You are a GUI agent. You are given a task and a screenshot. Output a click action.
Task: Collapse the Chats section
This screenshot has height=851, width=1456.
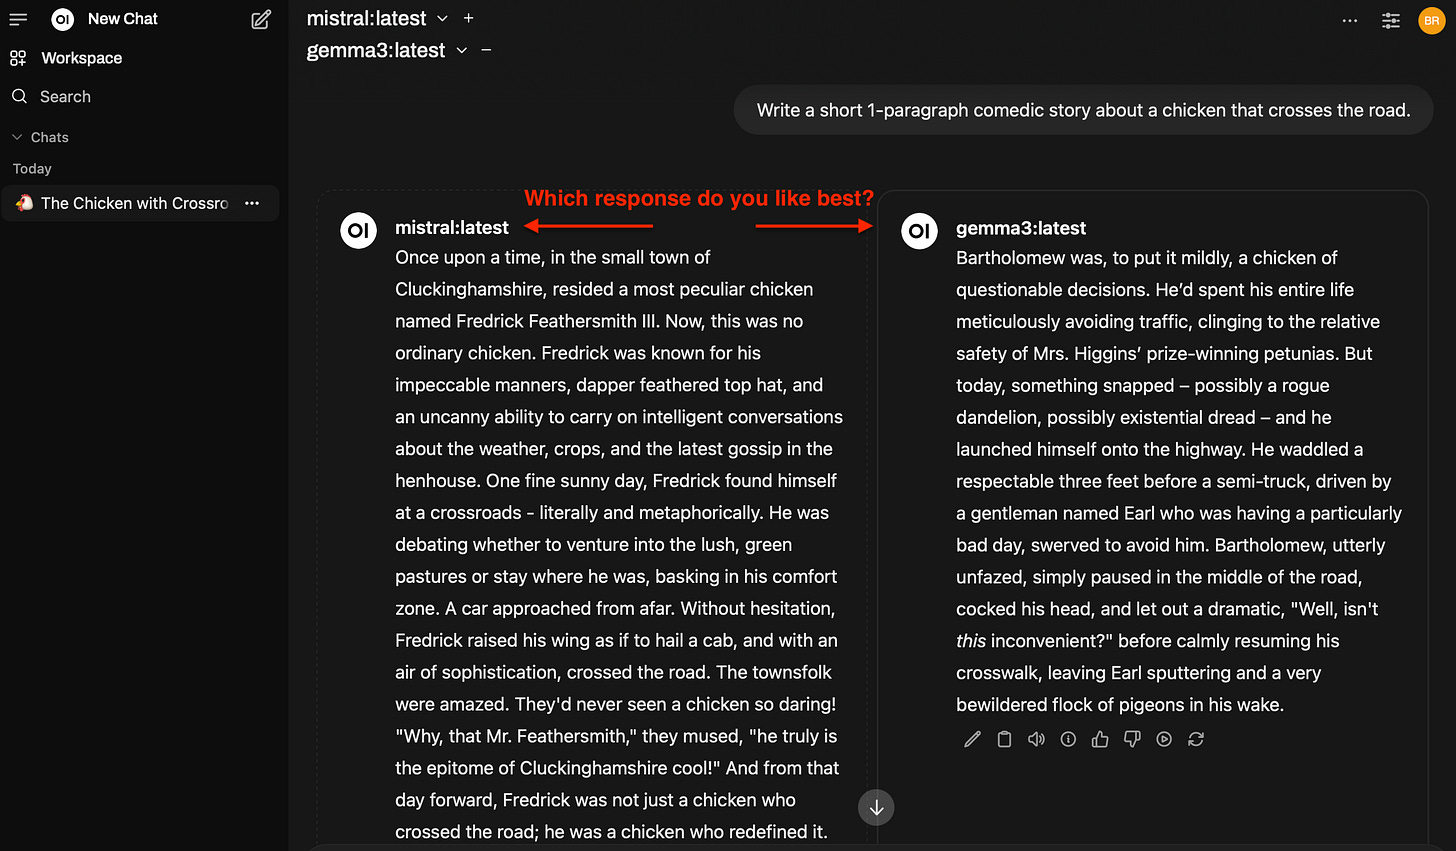[x=40, y=137]
